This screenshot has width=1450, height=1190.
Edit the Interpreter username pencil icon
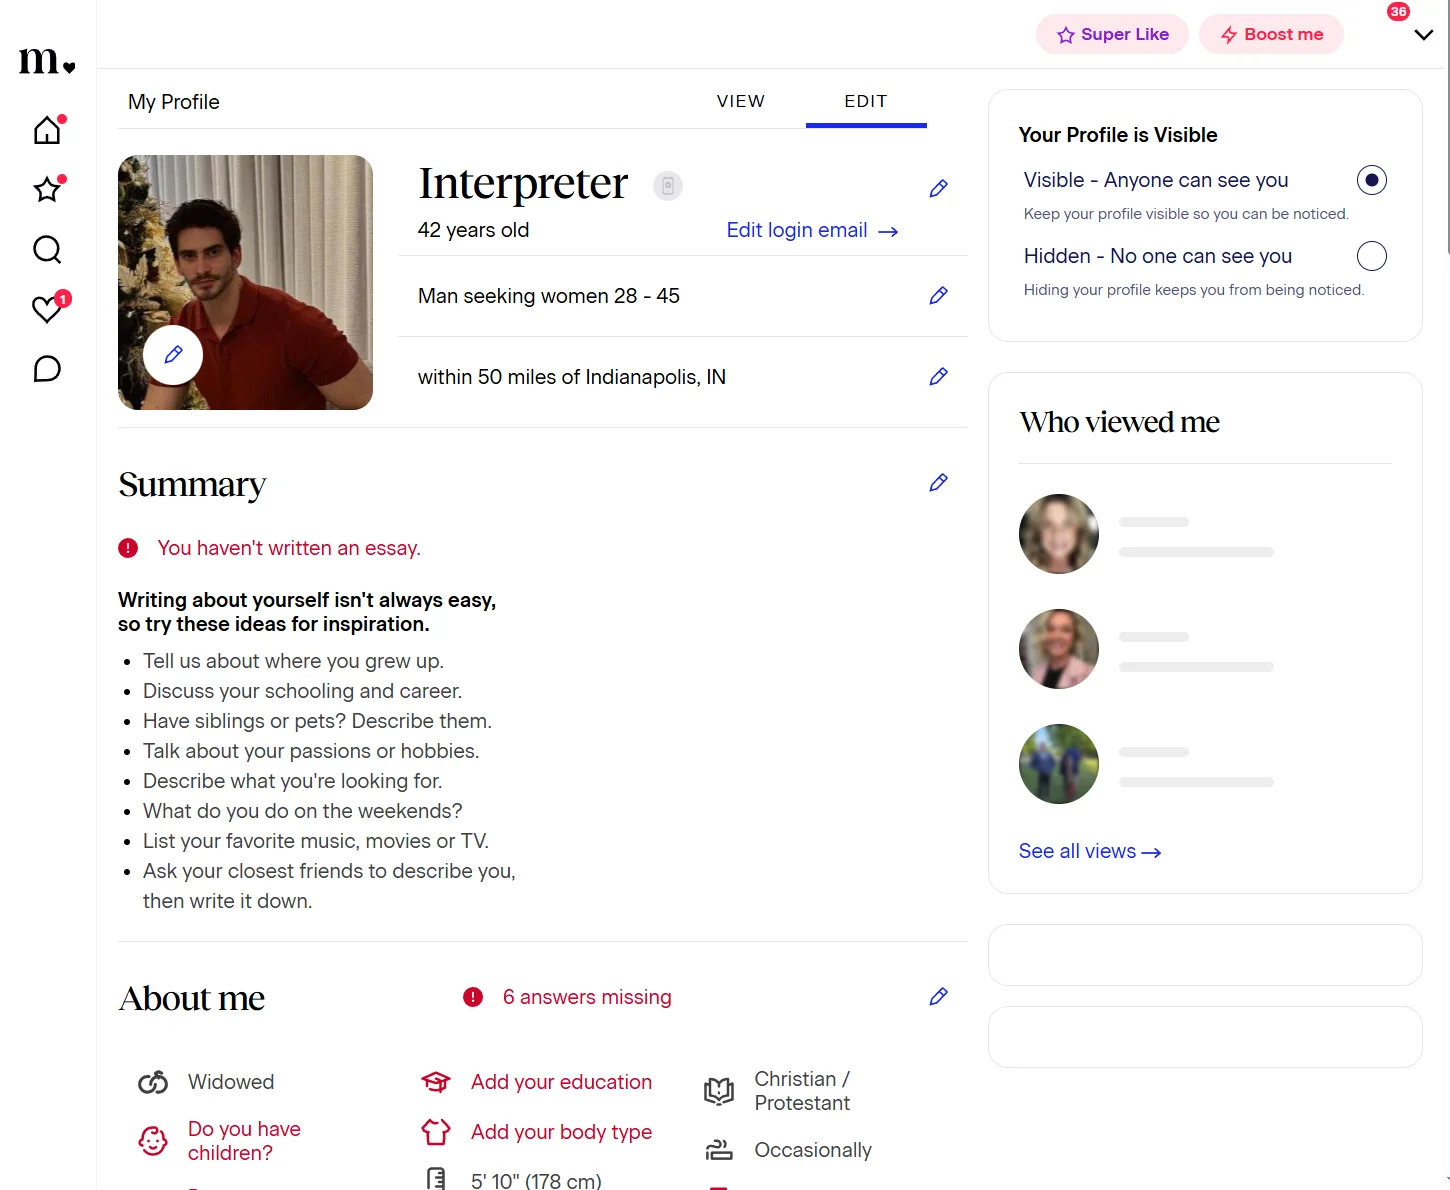pos(938,188)
